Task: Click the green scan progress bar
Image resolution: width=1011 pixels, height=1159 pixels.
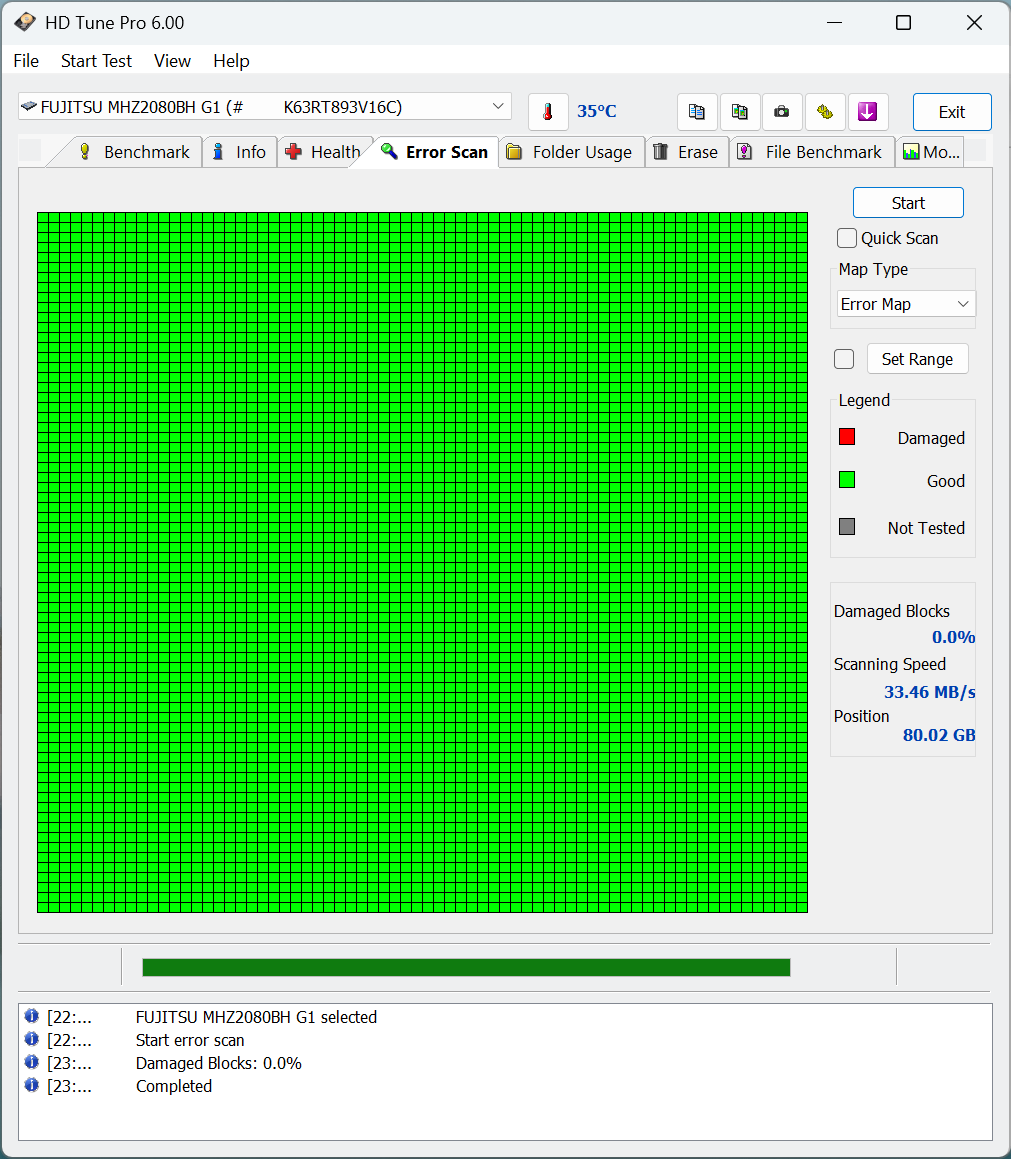Action: pos(466,967)
